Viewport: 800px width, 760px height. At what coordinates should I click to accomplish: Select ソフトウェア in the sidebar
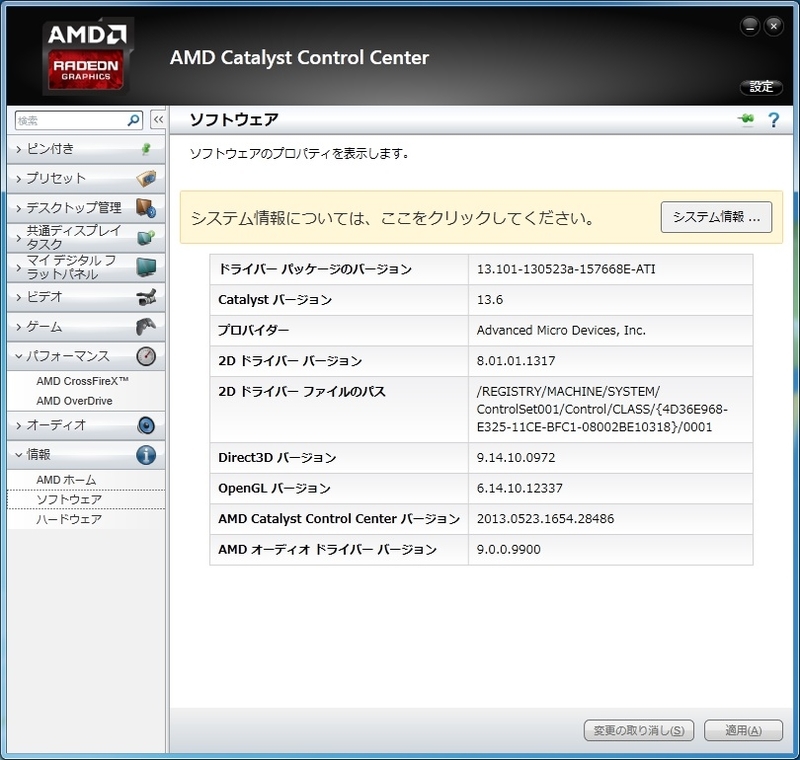pyautogui.click(x=86, y=499)
